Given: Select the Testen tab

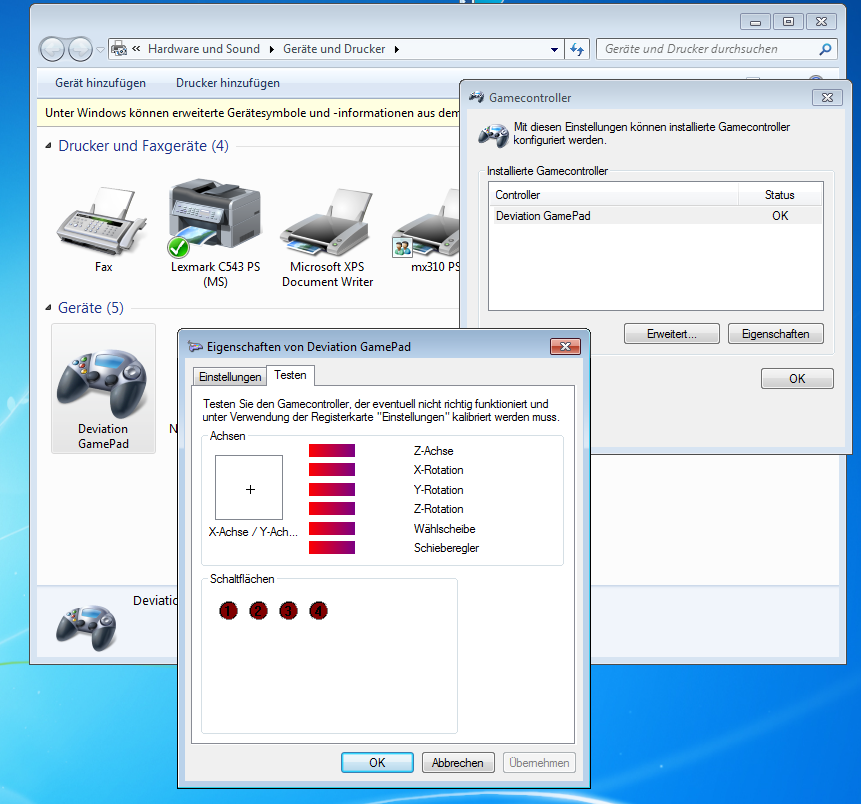Looking at the screenshot, I should click(290, 375).
